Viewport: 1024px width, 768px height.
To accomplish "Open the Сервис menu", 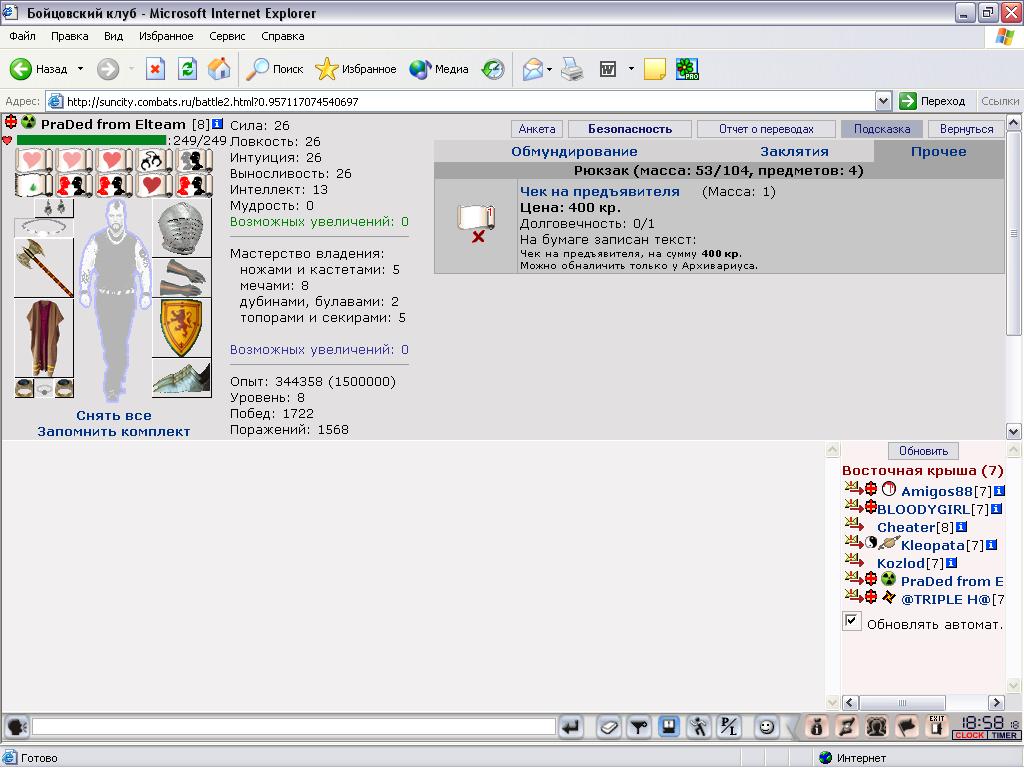I will (227, 36).
